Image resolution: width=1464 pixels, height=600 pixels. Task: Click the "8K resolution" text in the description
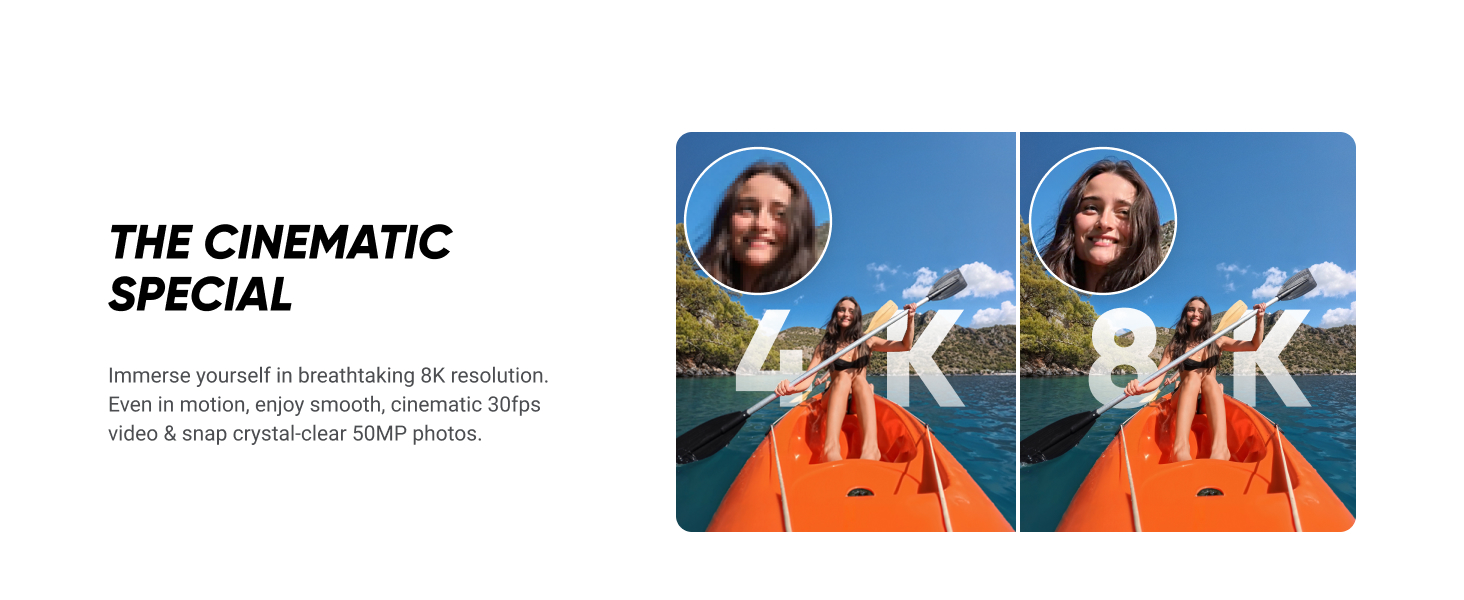(483, 376)
